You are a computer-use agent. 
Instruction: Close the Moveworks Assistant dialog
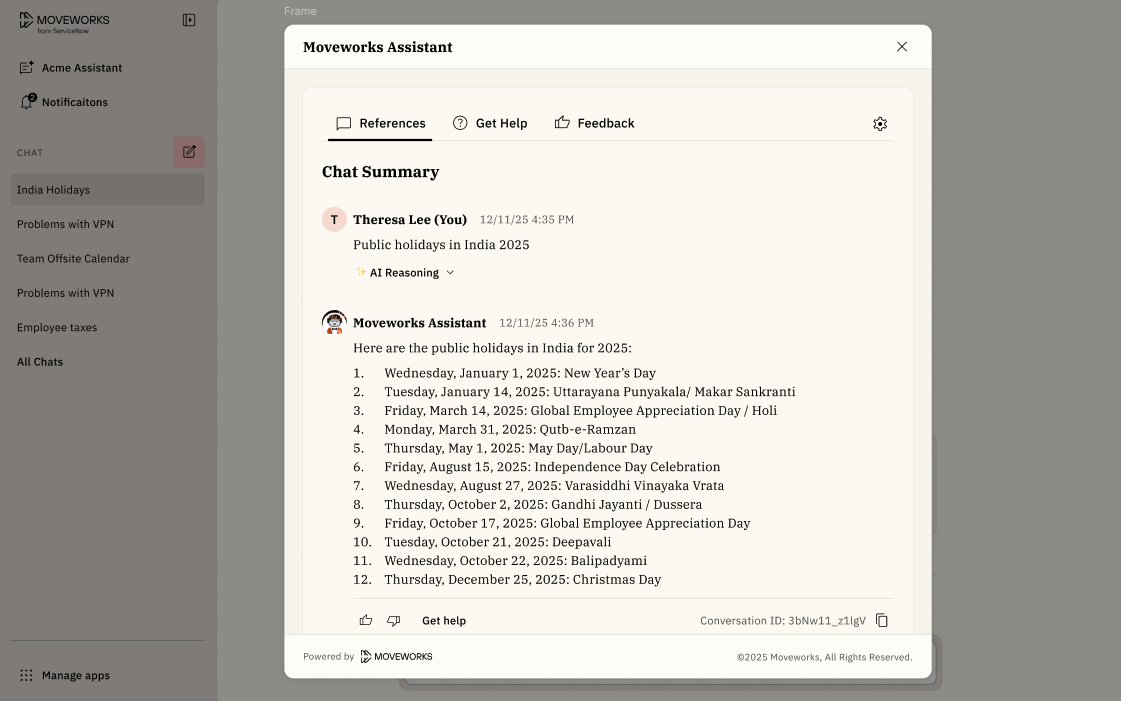[x=902, y=46]
